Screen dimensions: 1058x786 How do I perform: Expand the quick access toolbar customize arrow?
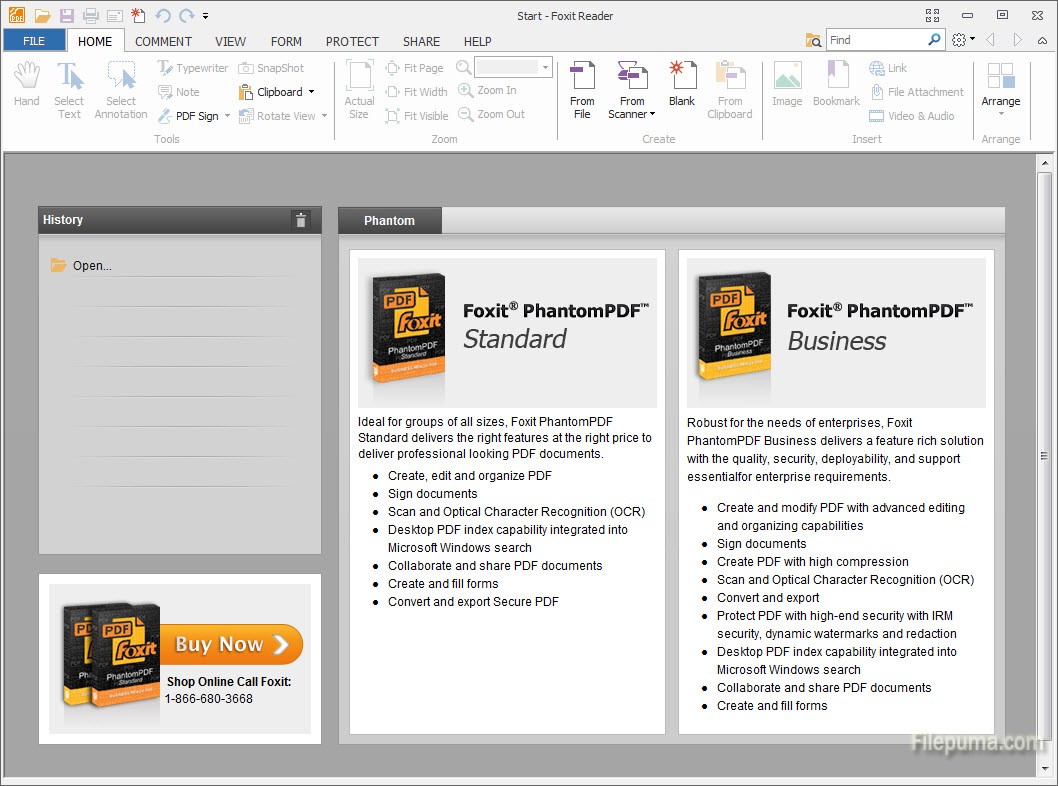tap(206, 16)
